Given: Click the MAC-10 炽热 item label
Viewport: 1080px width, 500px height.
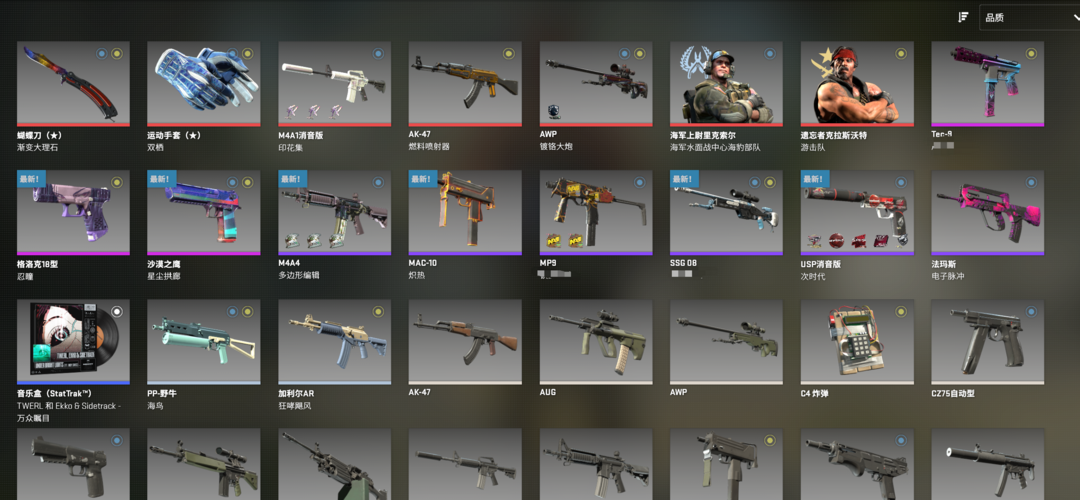Looking at the screenshot, I should click(423, 269).
